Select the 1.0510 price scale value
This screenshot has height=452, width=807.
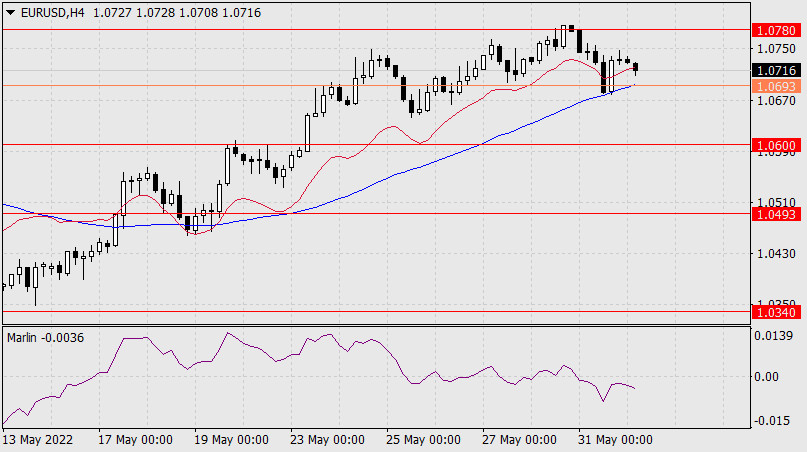(776, 202)
